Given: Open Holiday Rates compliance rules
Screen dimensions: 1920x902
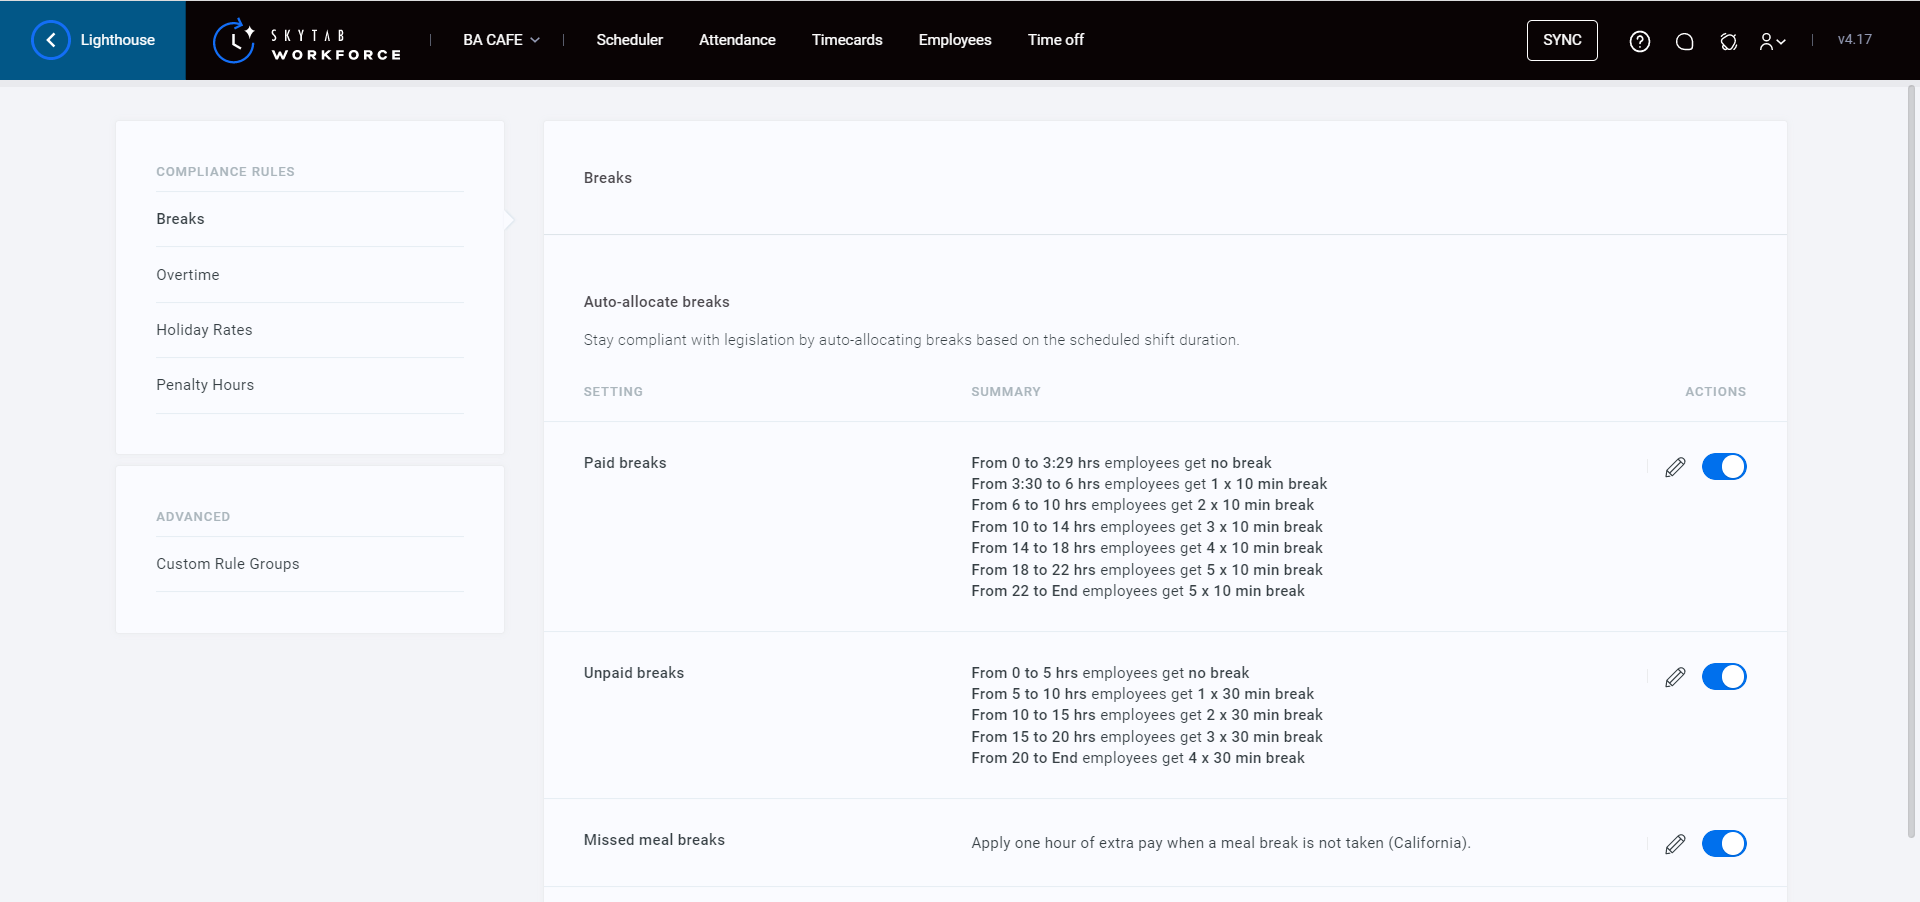Looking at the screenshot, I should pos(204,330).
